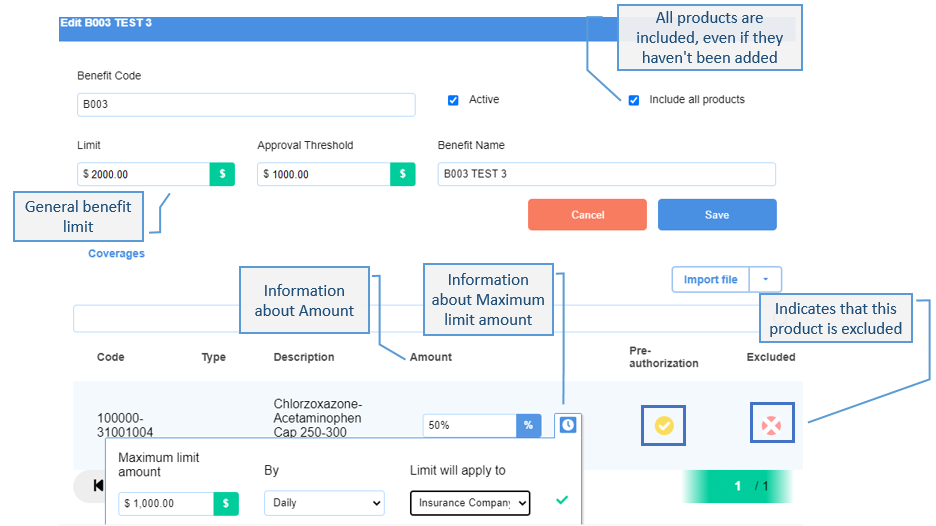
Task: Open the clock maximum limit icon
Action: [x=568, y=425]
